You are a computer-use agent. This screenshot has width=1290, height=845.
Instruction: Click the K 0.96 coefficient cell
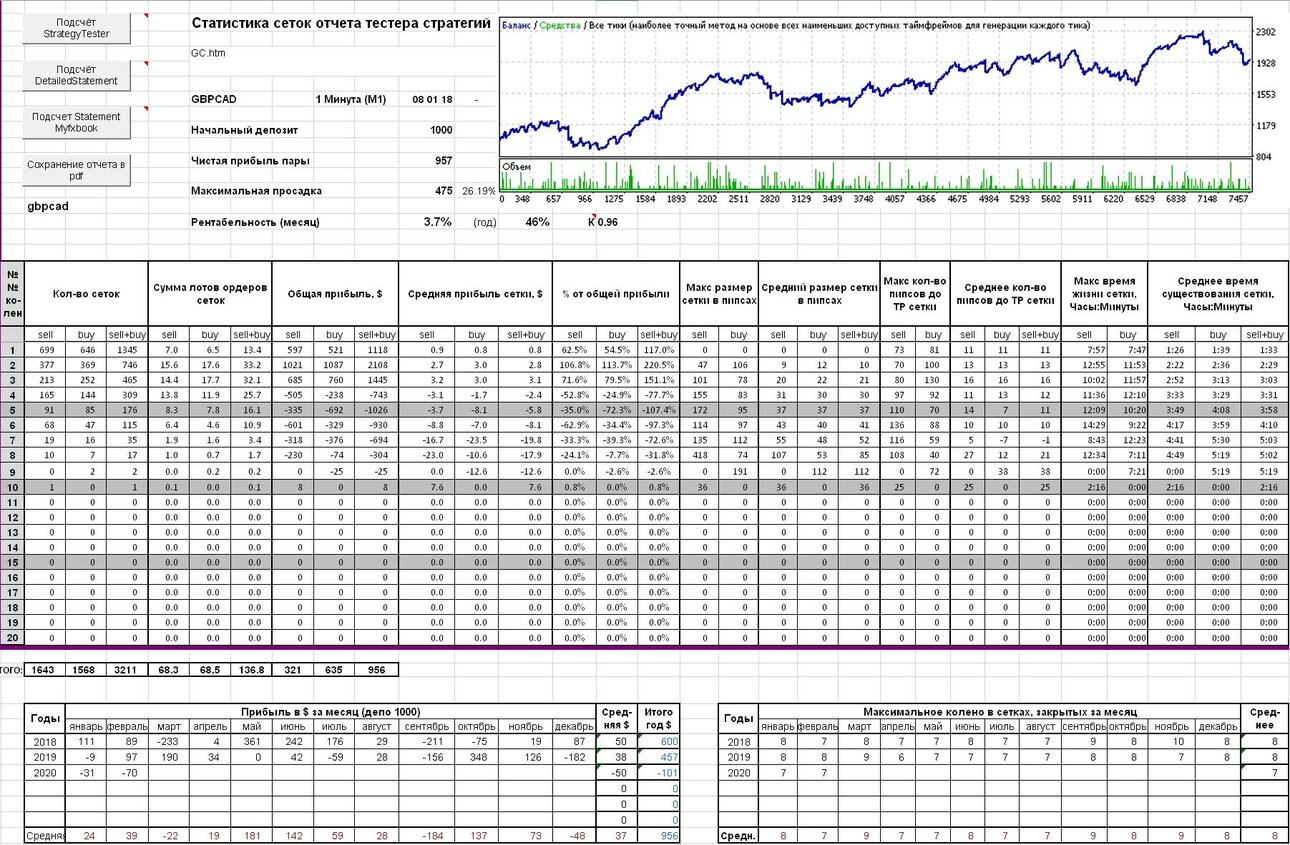click(x=603, y=221)
